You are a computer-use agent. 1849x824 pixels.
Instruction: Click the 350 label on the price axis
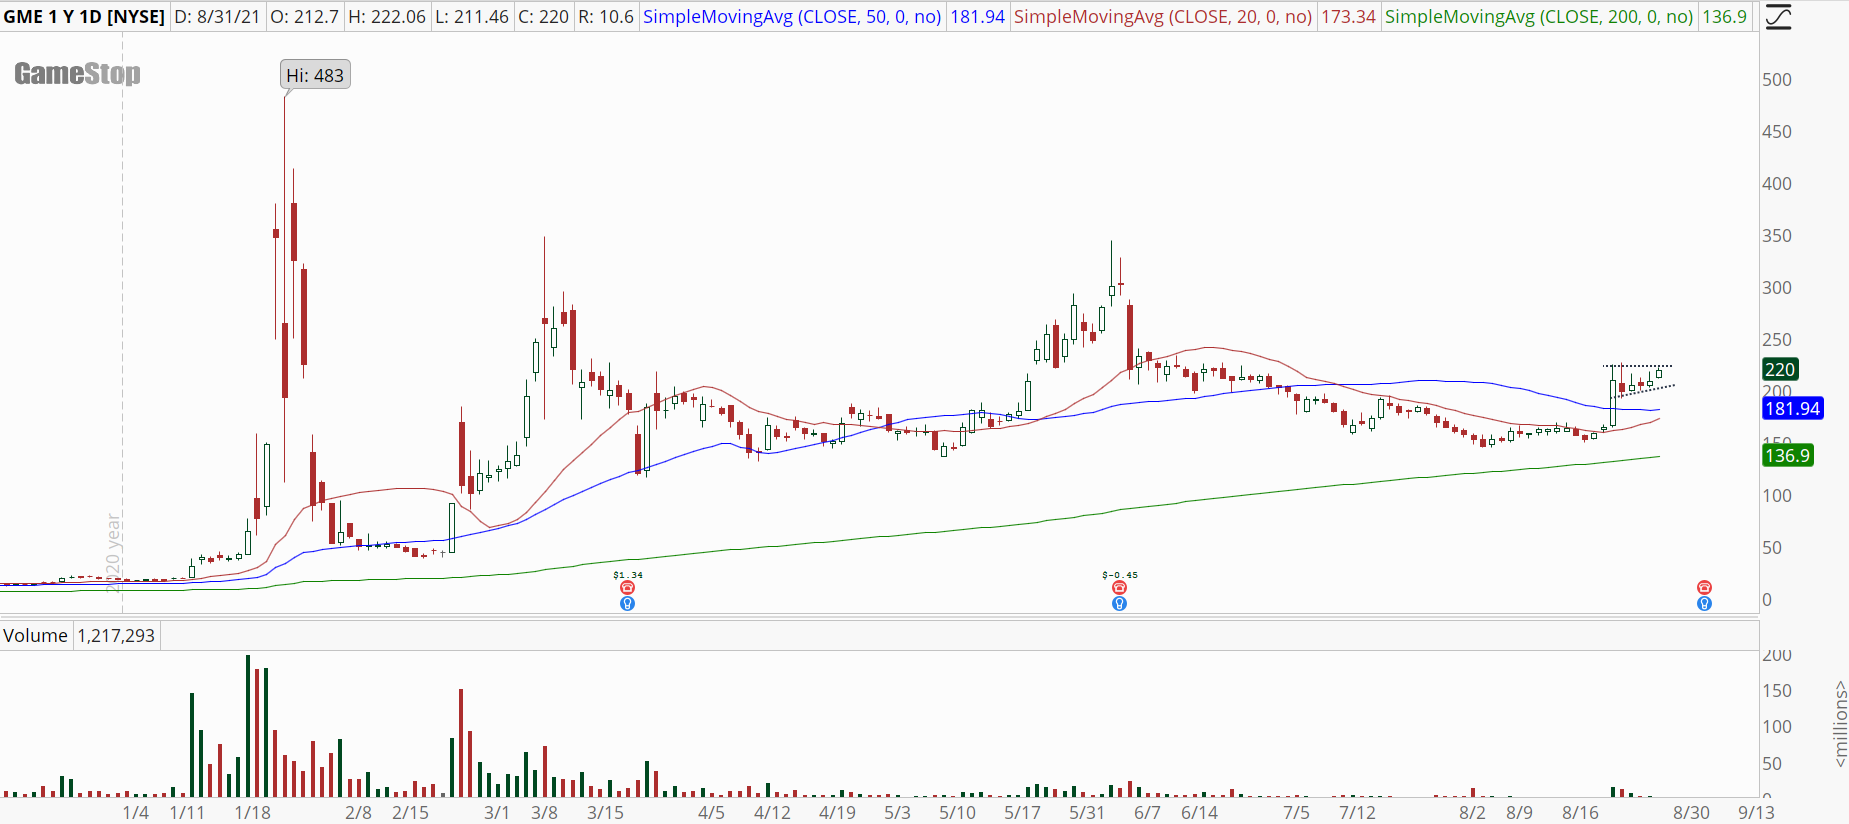point(1777,236)
